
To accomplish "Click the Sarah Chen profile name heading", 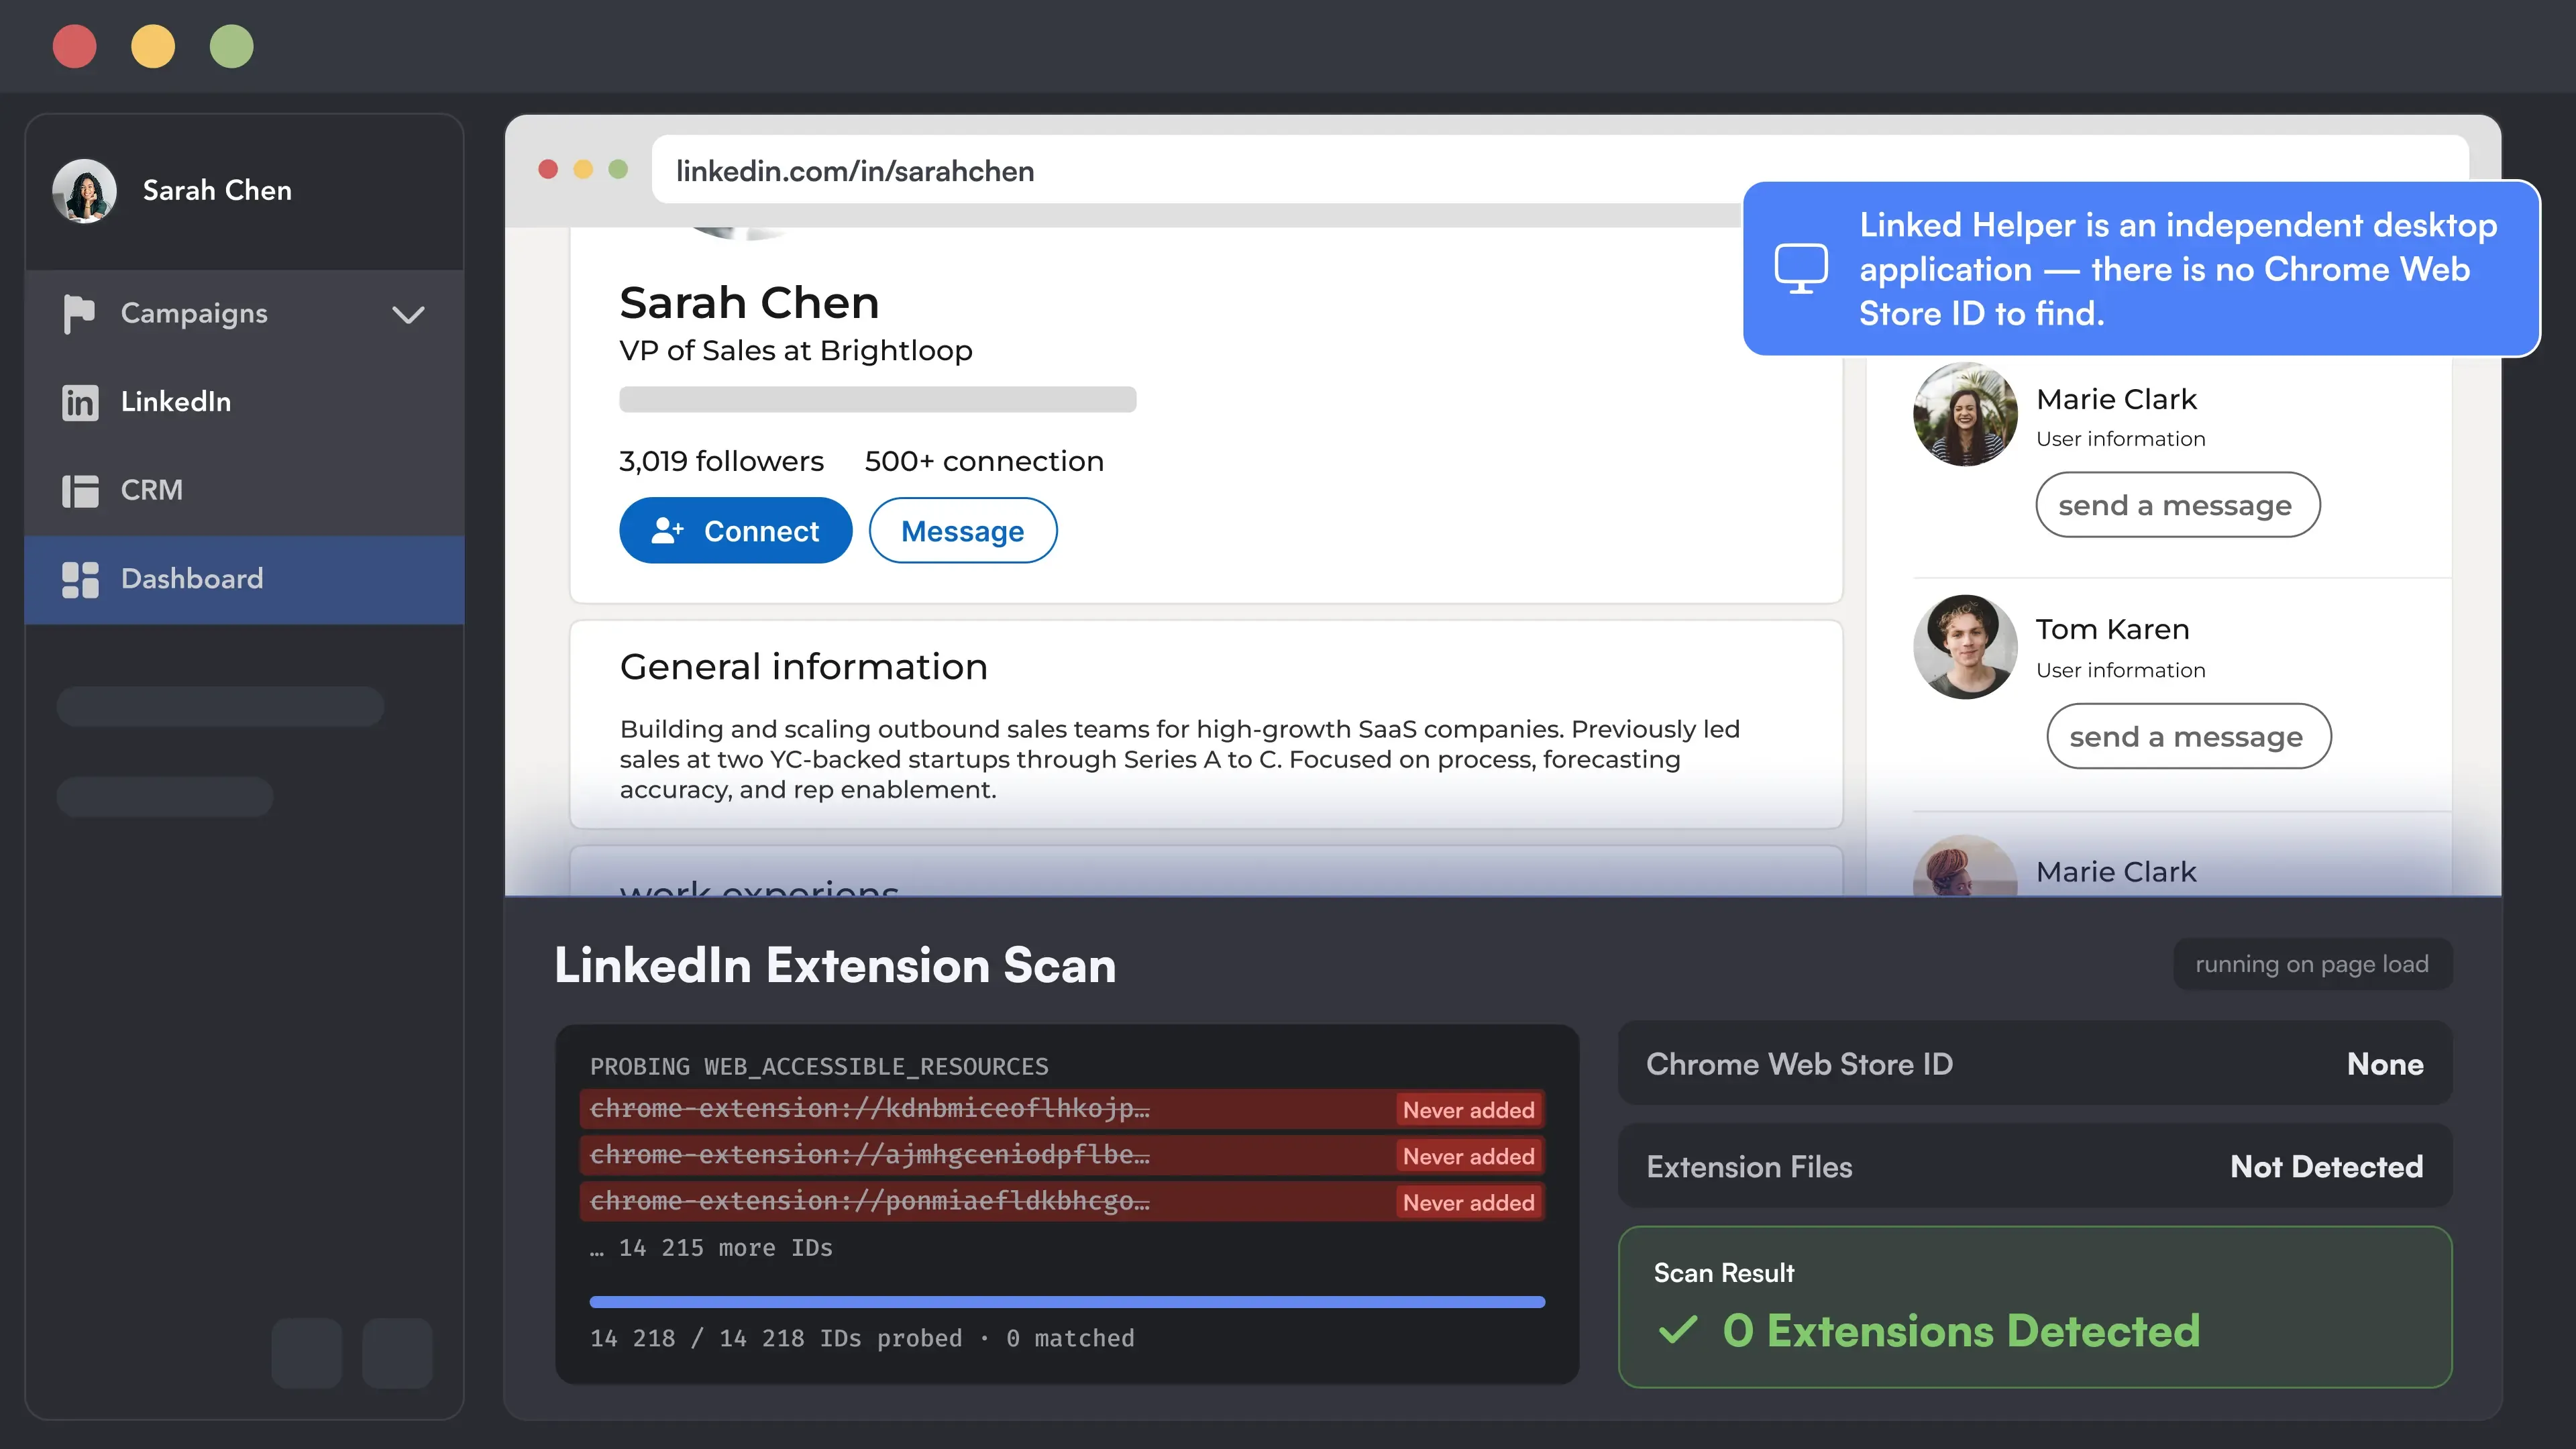I will [x=749, y=302].
